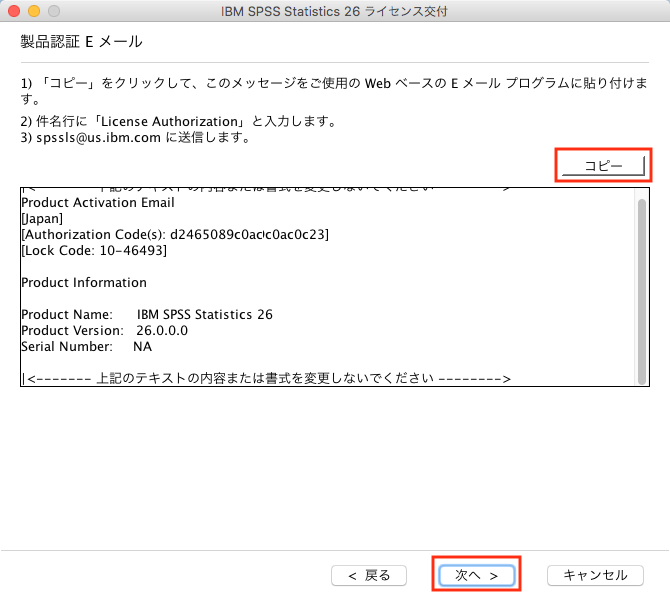Go back with < 戻る button
The width and height of the screenshot is (670, 596).
tap(369, 575)
